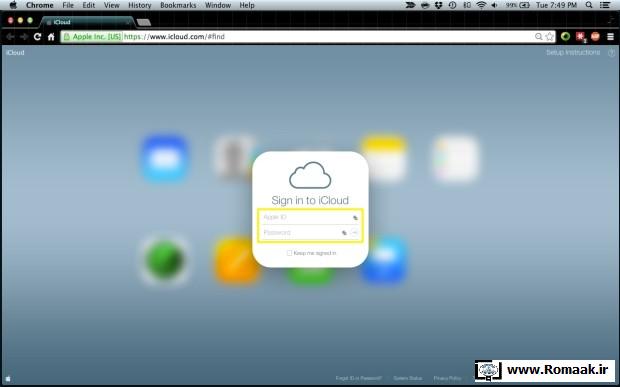This screenshot has width=620, height=387.
Task: Go to the Chrome home page icon
Action: point(51,37)
